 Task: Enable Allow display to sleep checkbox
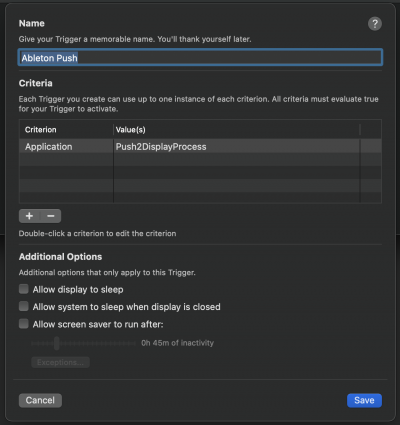(24, 289)
